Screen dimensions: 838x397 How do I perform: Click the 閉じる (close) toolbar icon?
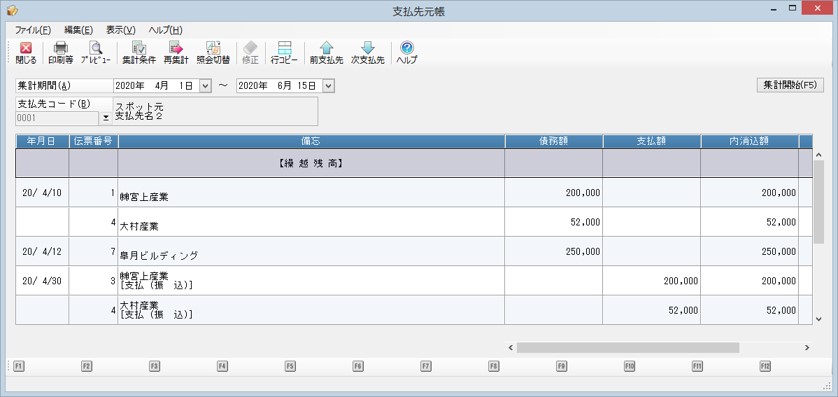(x=26, y=53)
